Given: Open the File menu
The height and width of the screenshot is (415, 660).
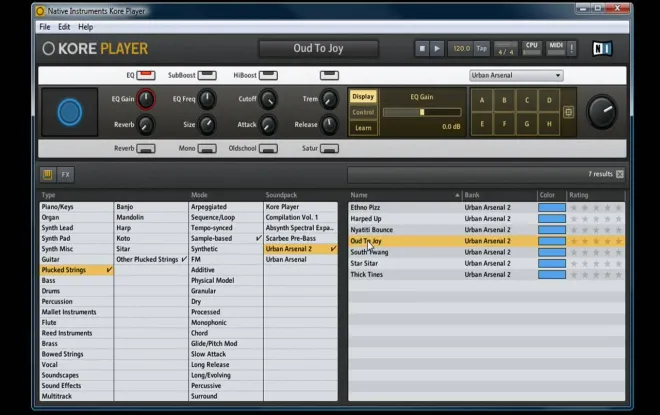Looking at the screenshot, I should point(45,27).
